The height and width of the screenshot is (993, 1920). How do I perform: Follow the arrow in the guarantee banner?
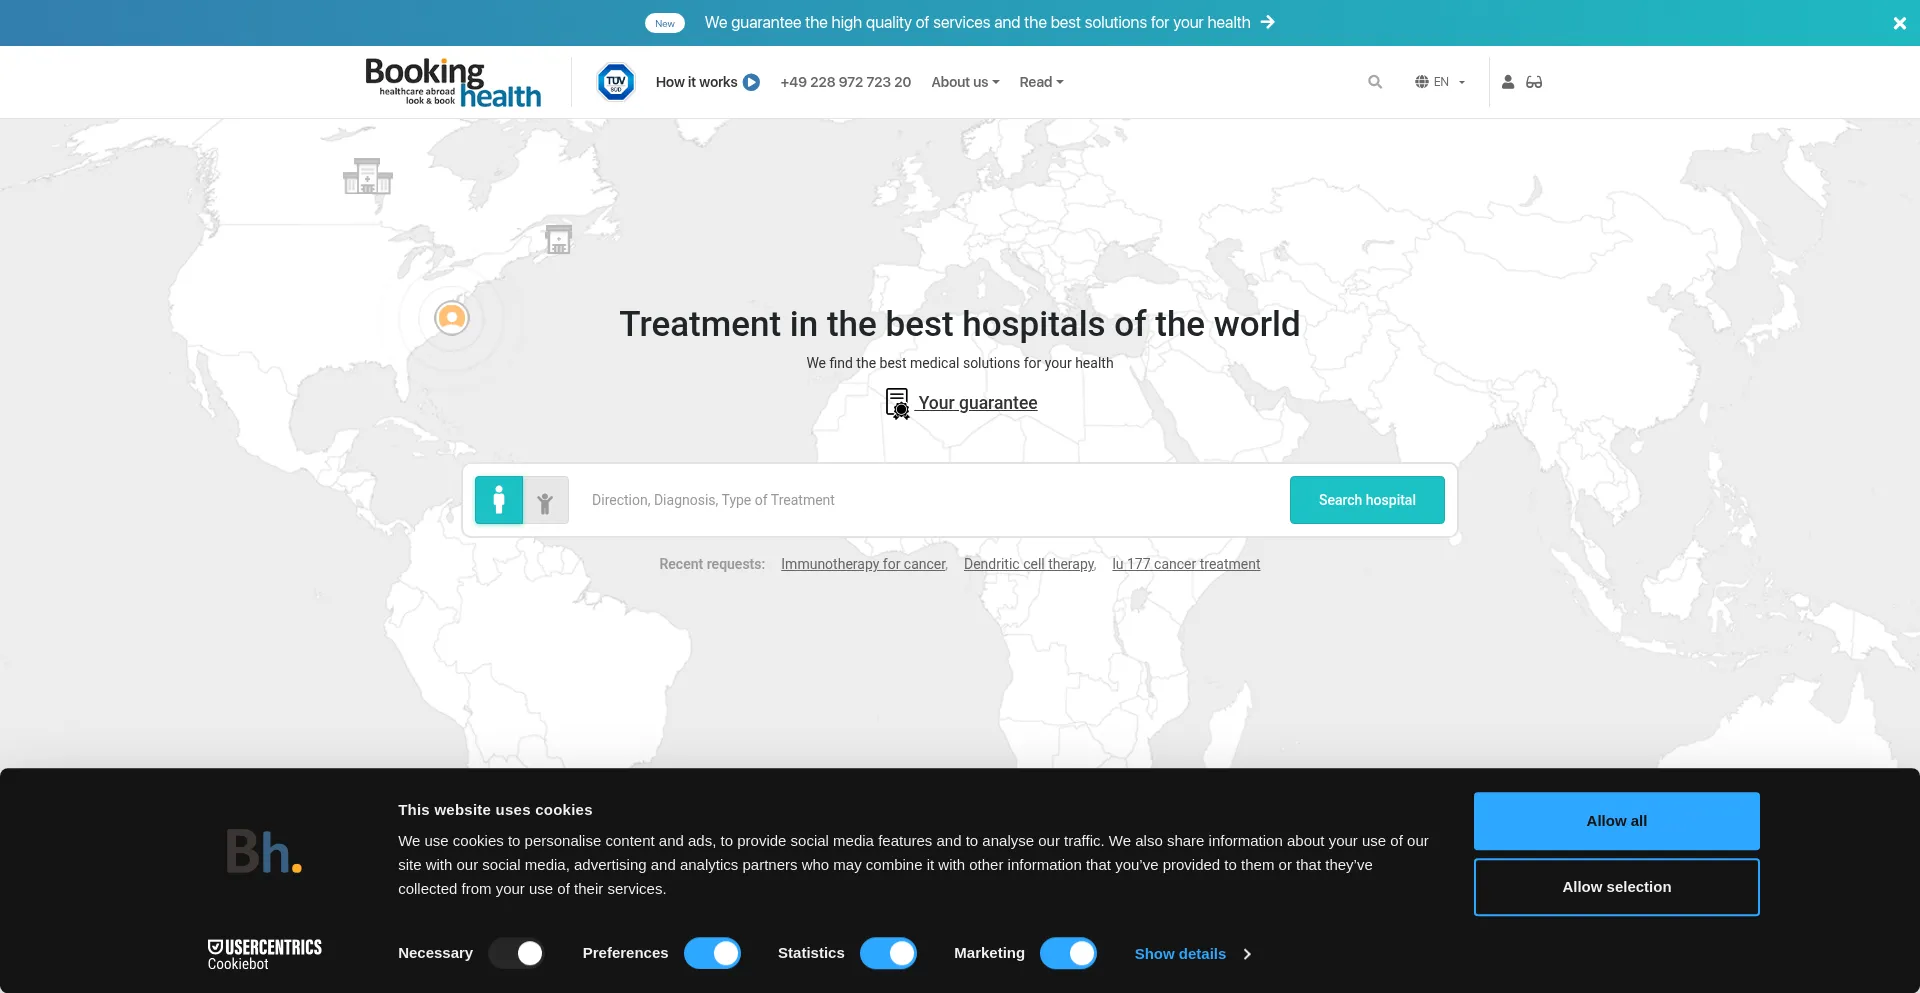click(x=1268, y=22)
